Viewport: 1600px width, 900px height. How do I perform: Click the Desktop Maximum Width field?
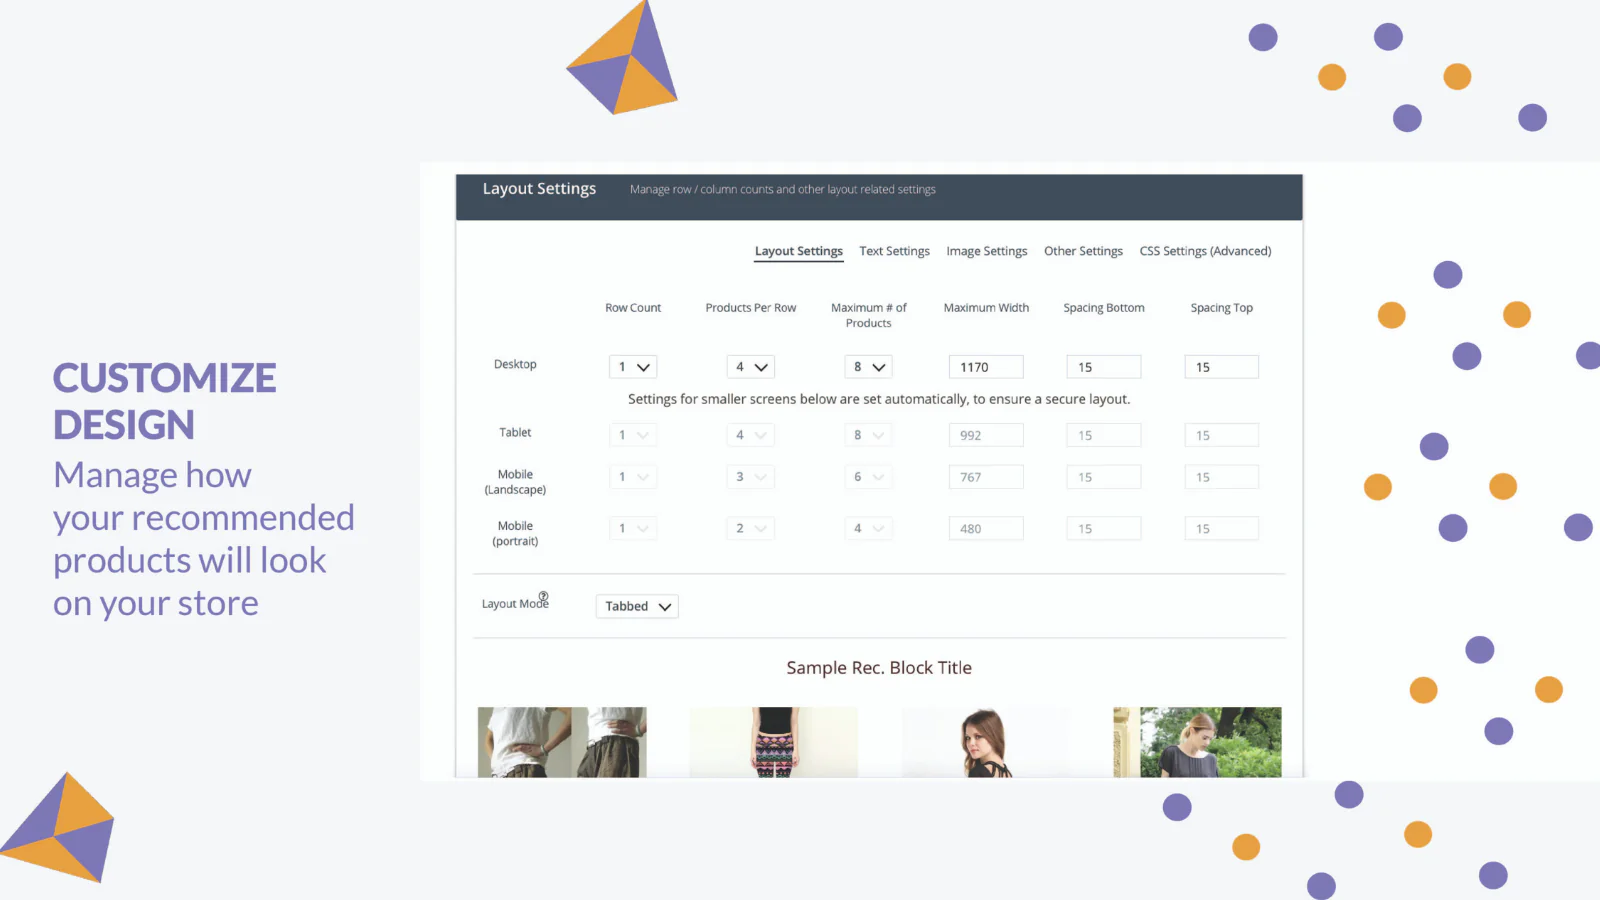tap(985, 367)
